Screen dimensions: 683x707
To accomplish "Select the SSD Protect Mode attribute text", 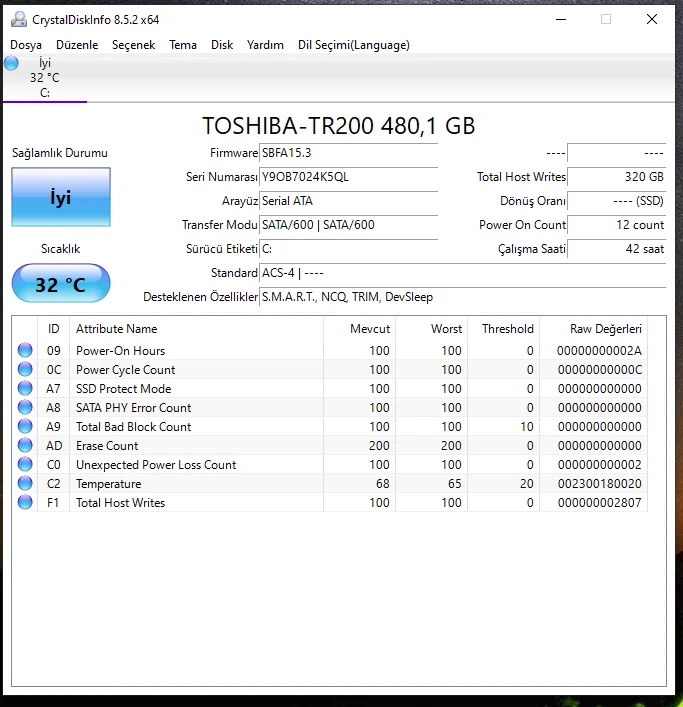I will 124,389.
